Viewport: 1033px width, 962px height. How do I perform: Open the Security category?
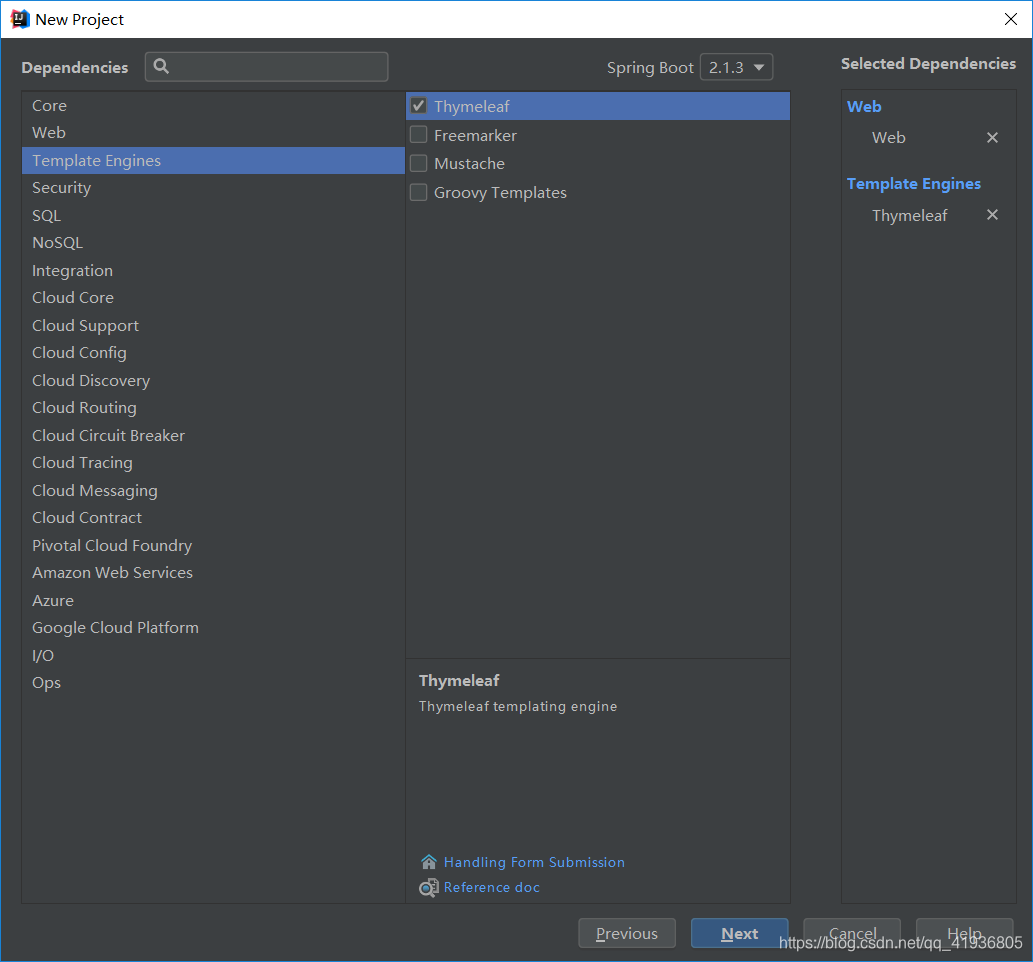[x=213, y=188]
